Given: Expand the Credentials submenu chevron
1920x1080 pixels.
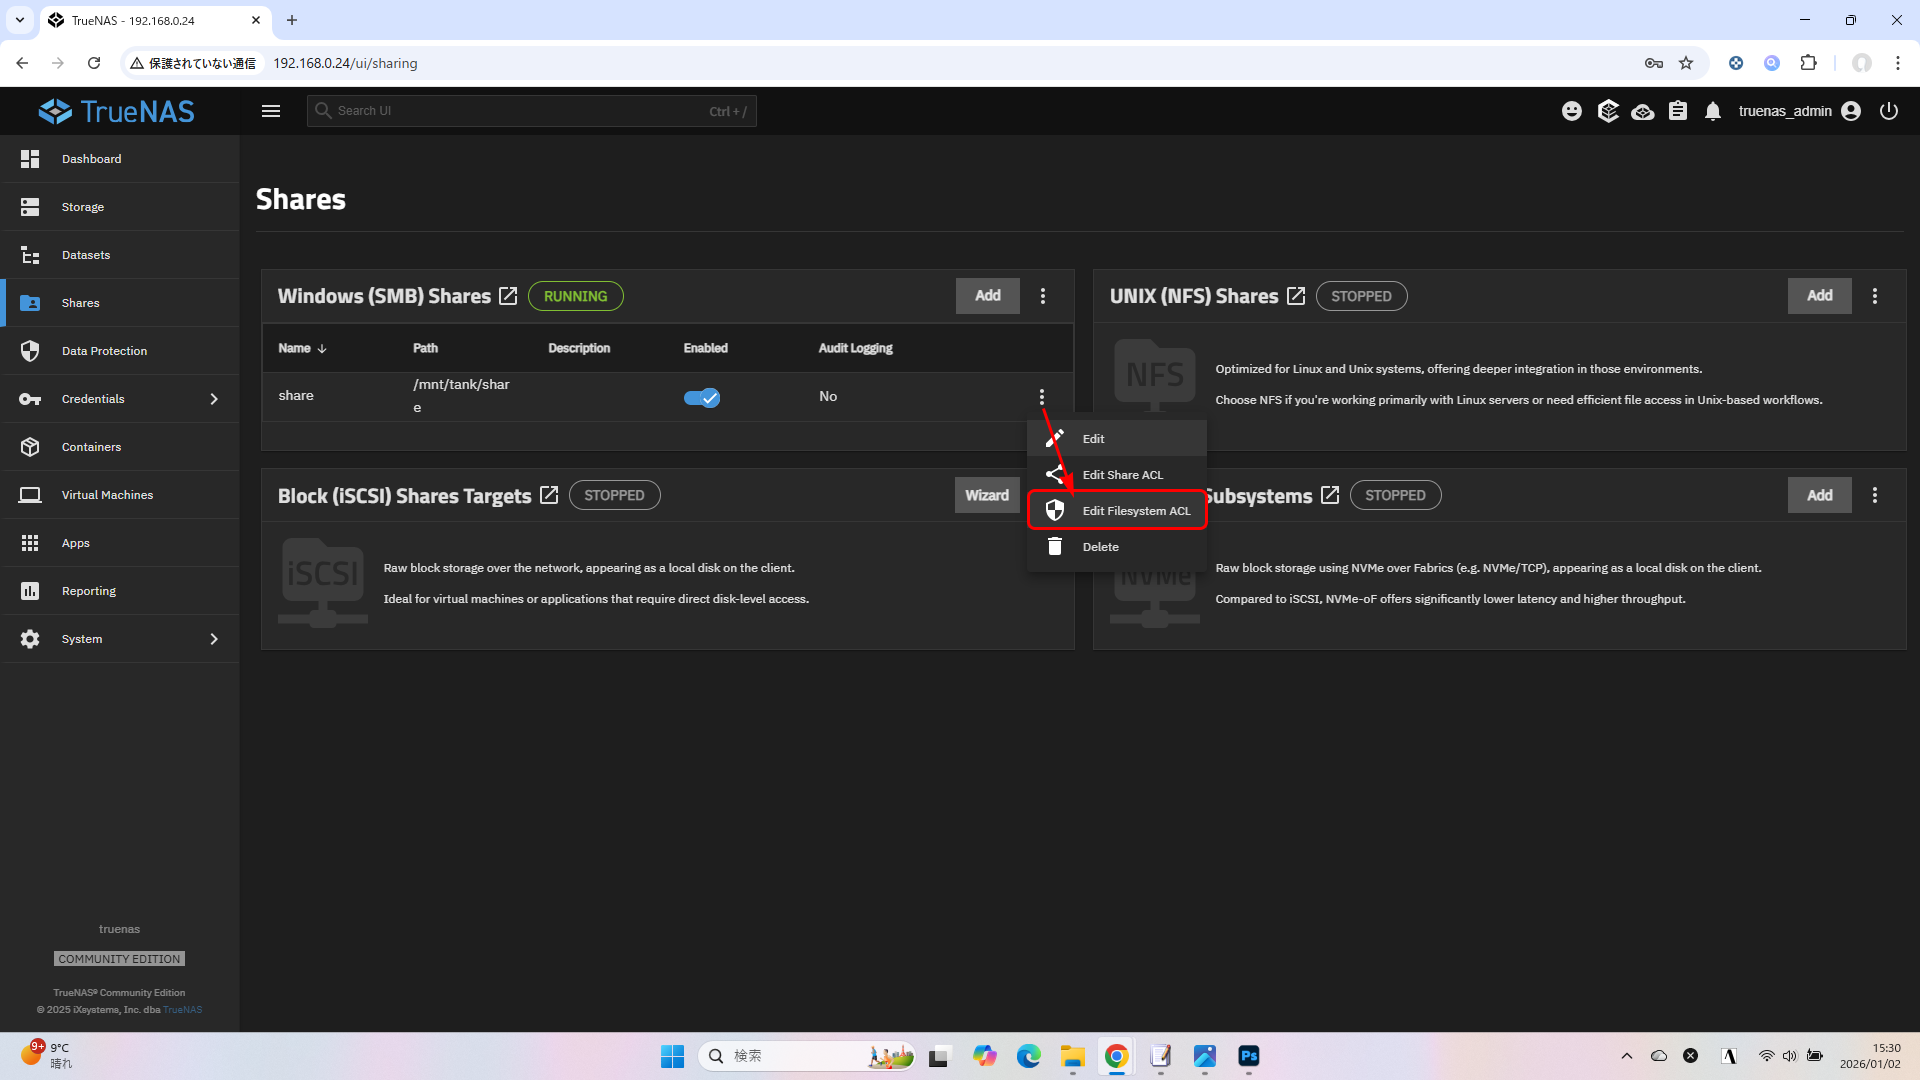Looking at the screenshot, I should click(x=214, y=399).
